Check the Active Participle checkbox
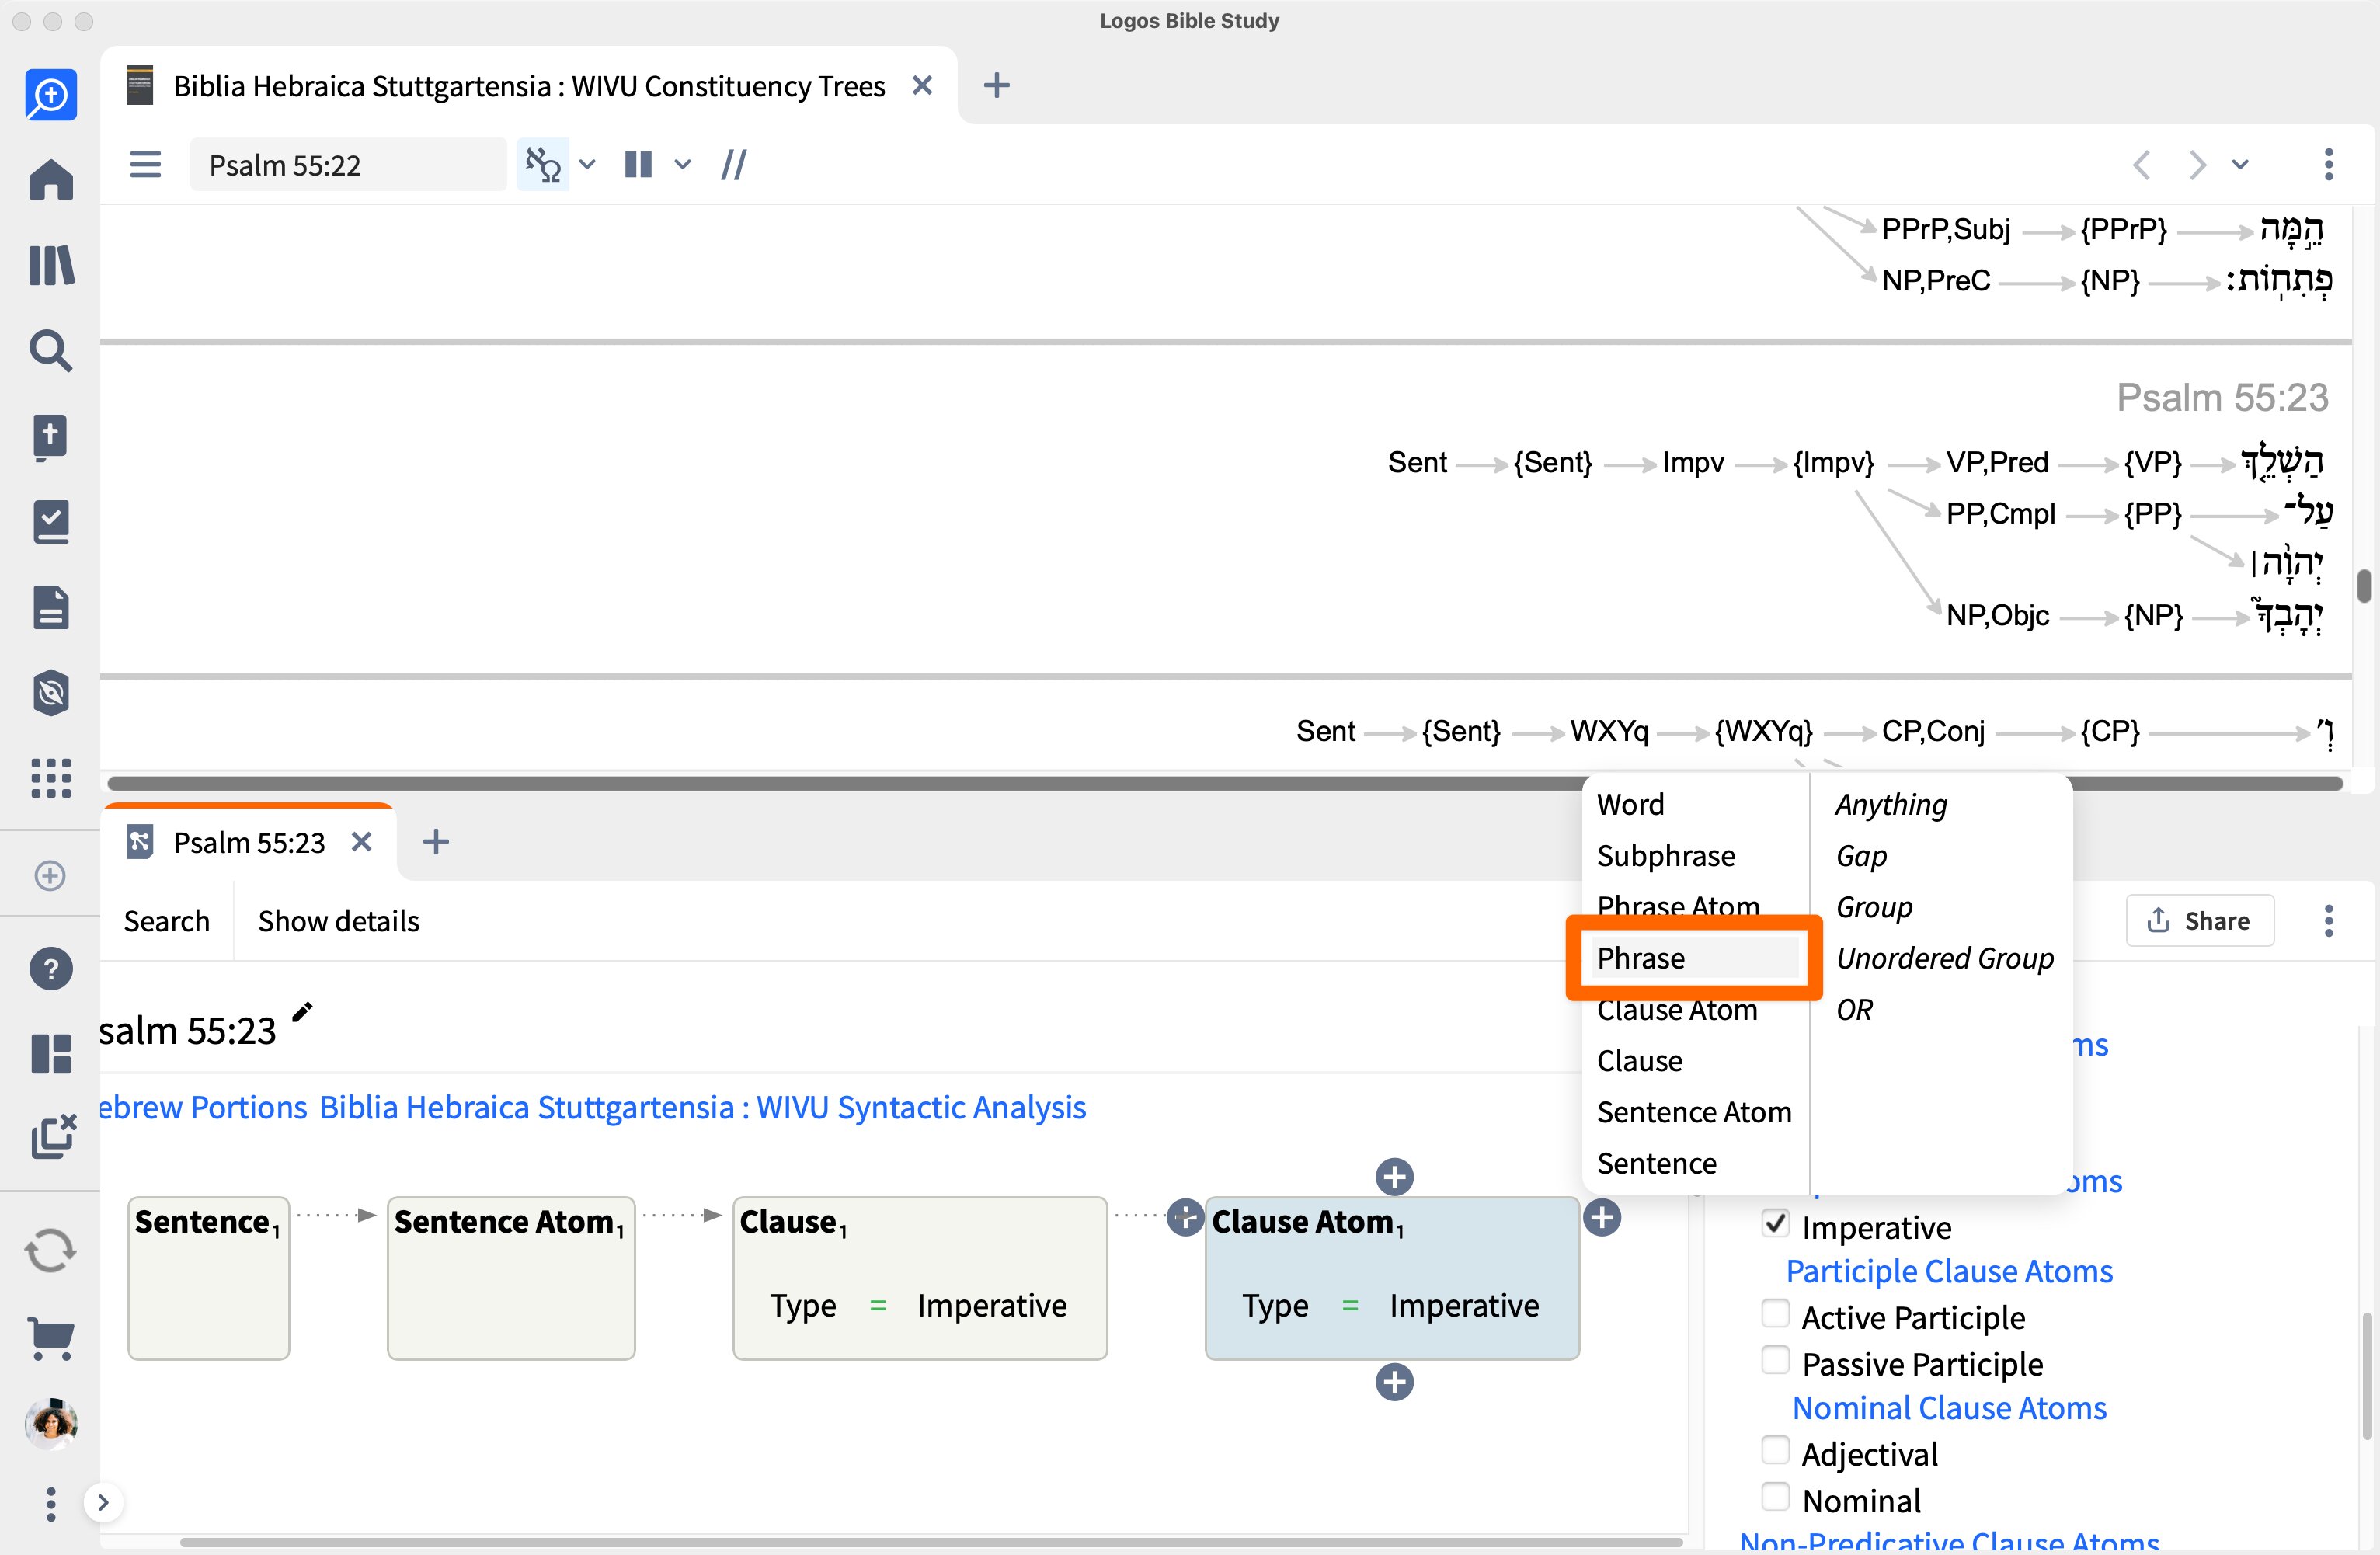Viewport: 2380px width, 1555px height. (1775, 1314)
